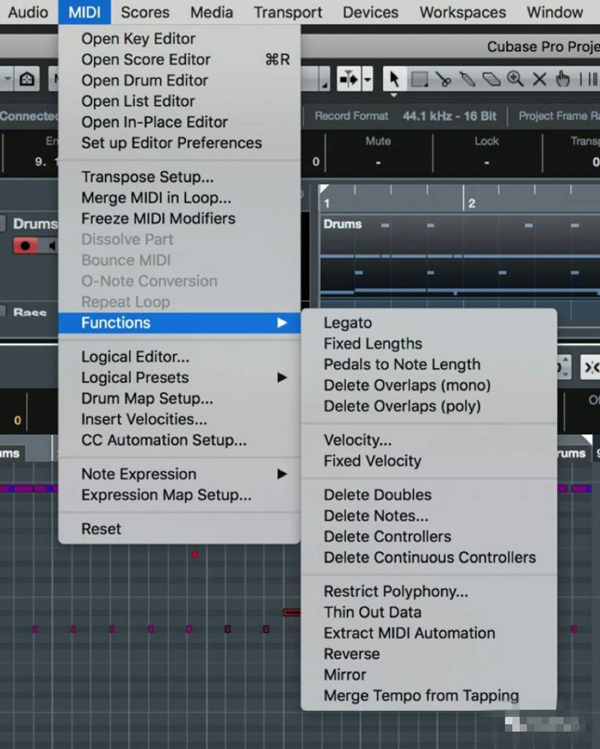Viewport: 600px width, 749px height.
Task: Open Expression Map Setup
Action: [x=179, y=495]
